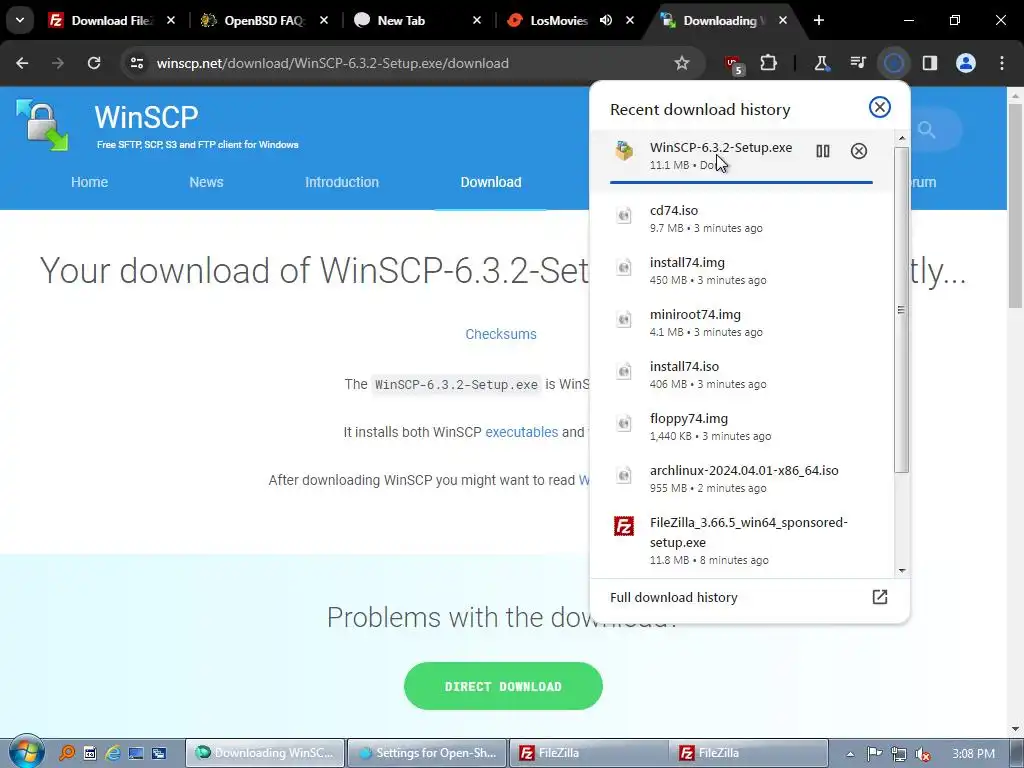Viewport: 1024px width, 768px height.
Task: Click the downloads progress icon in toolbar
Action: point(894,63)
